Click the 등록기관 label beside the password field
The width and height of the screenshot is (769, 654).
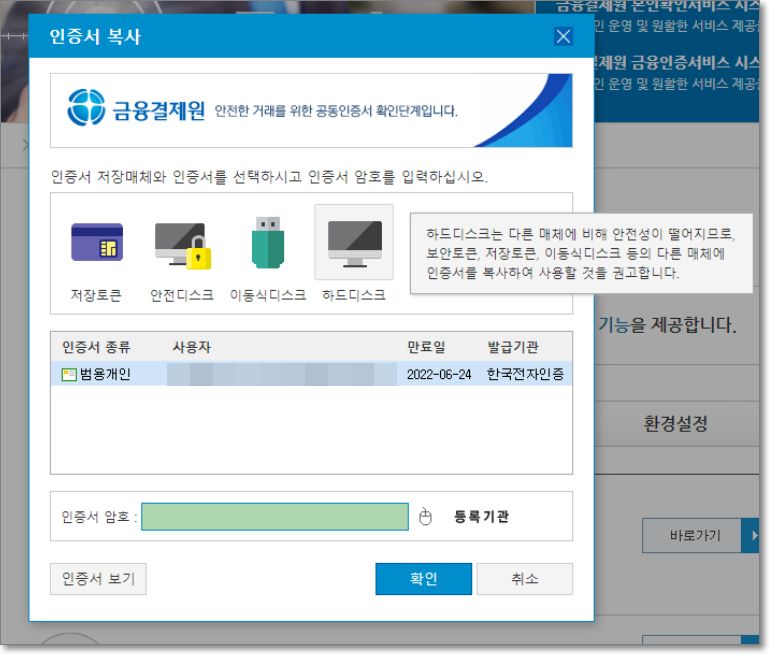coord(481,516)
